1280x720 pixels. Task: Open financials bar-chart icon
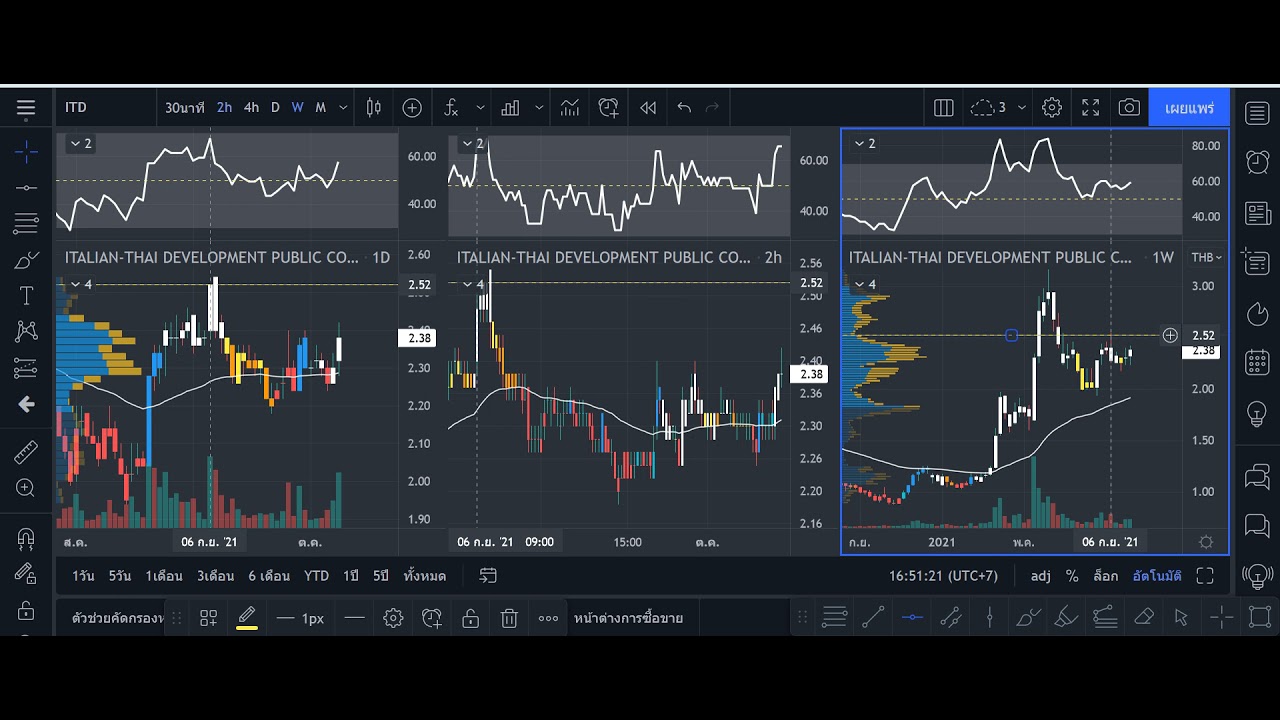pos(510,108)
